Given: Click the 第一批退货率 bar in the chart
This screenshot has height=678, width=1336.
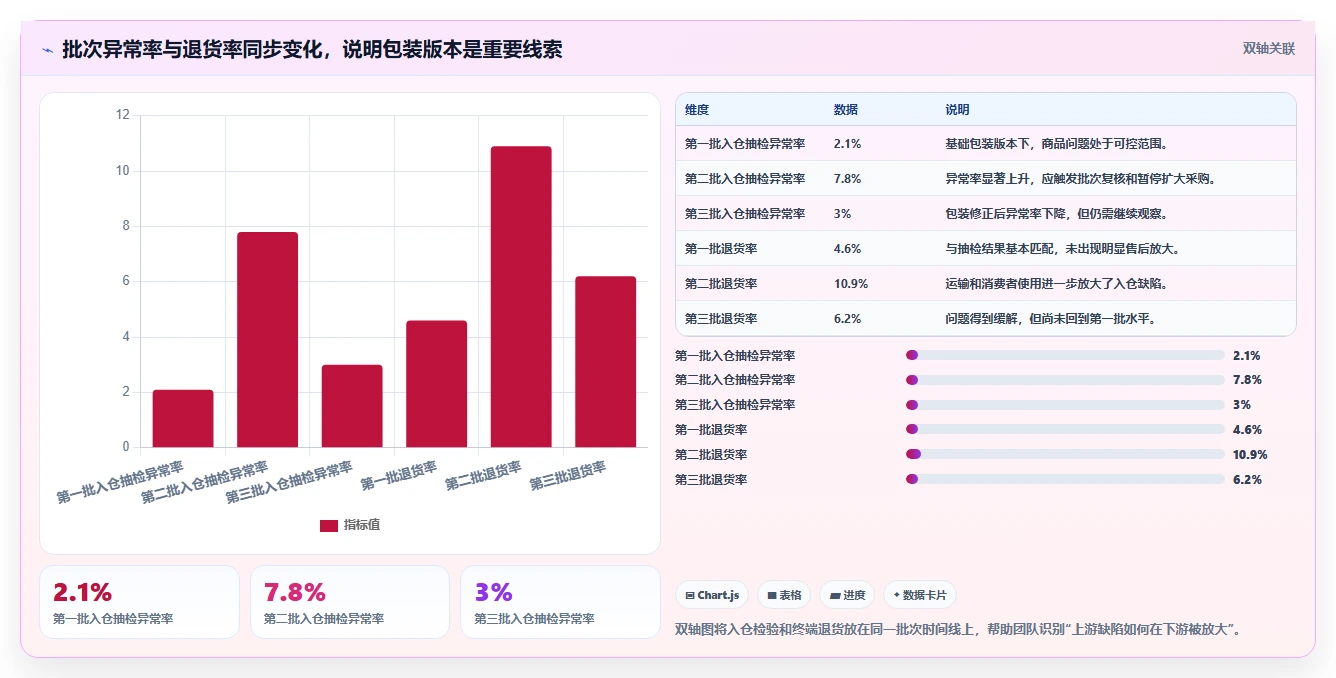Looking at the screenshot, I should (436, 384).
